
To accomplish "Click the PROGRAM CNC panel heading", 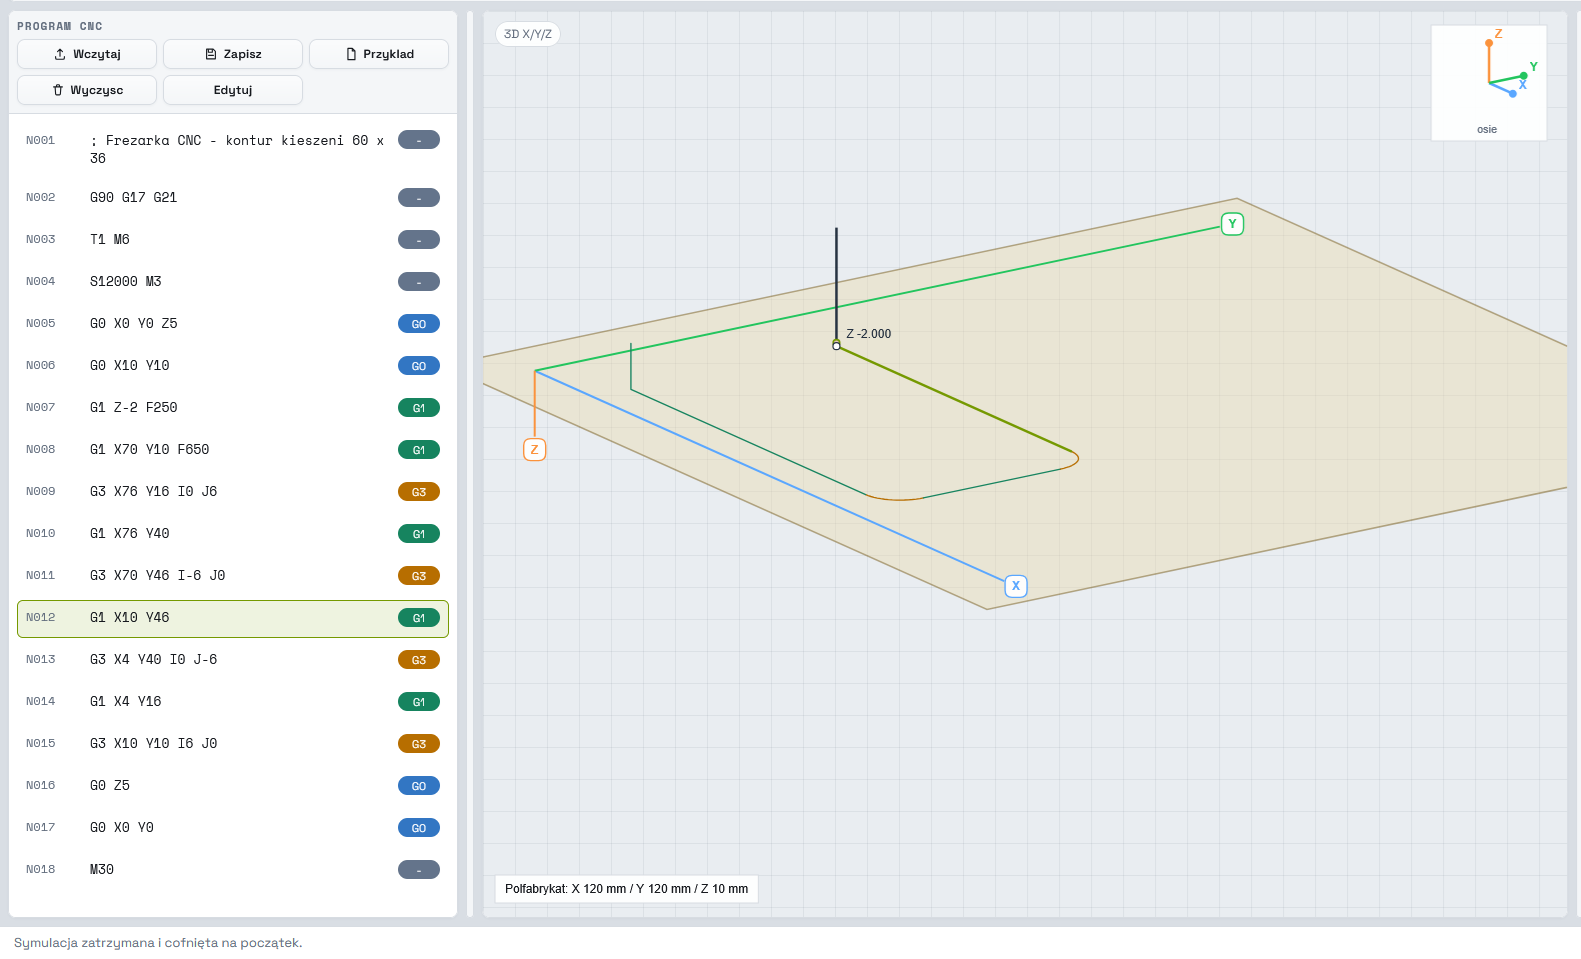I will [60, 26].
